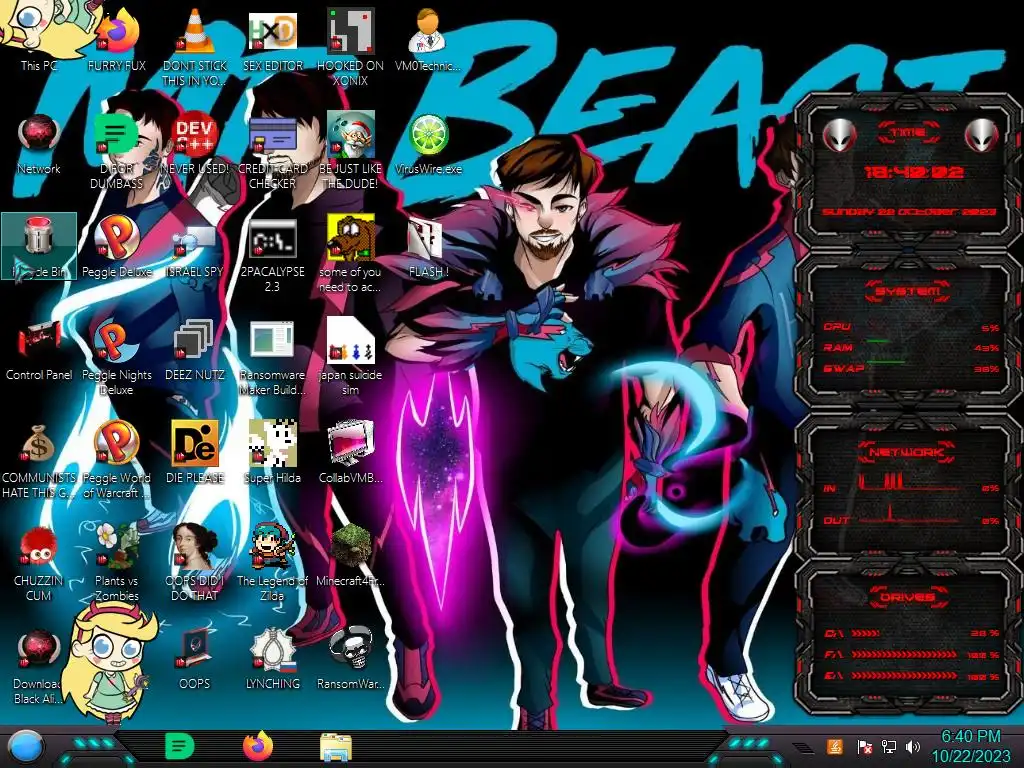This screenshot has height=768, width=1024.
Task: Select the CollabVMB monitor shortcut
Action: point(351,452)
